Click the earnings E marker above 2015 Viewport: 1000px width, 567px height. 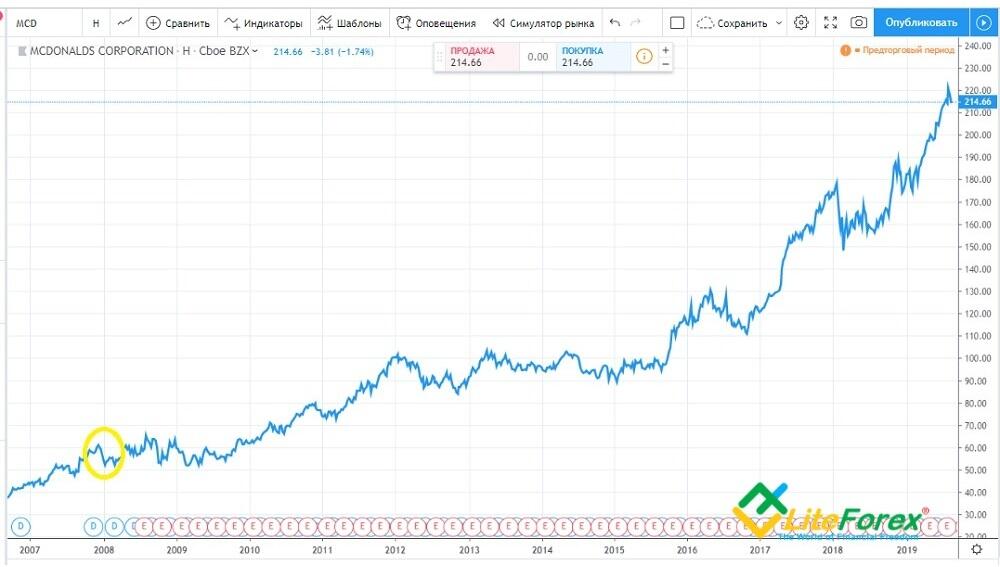[619, 526]
